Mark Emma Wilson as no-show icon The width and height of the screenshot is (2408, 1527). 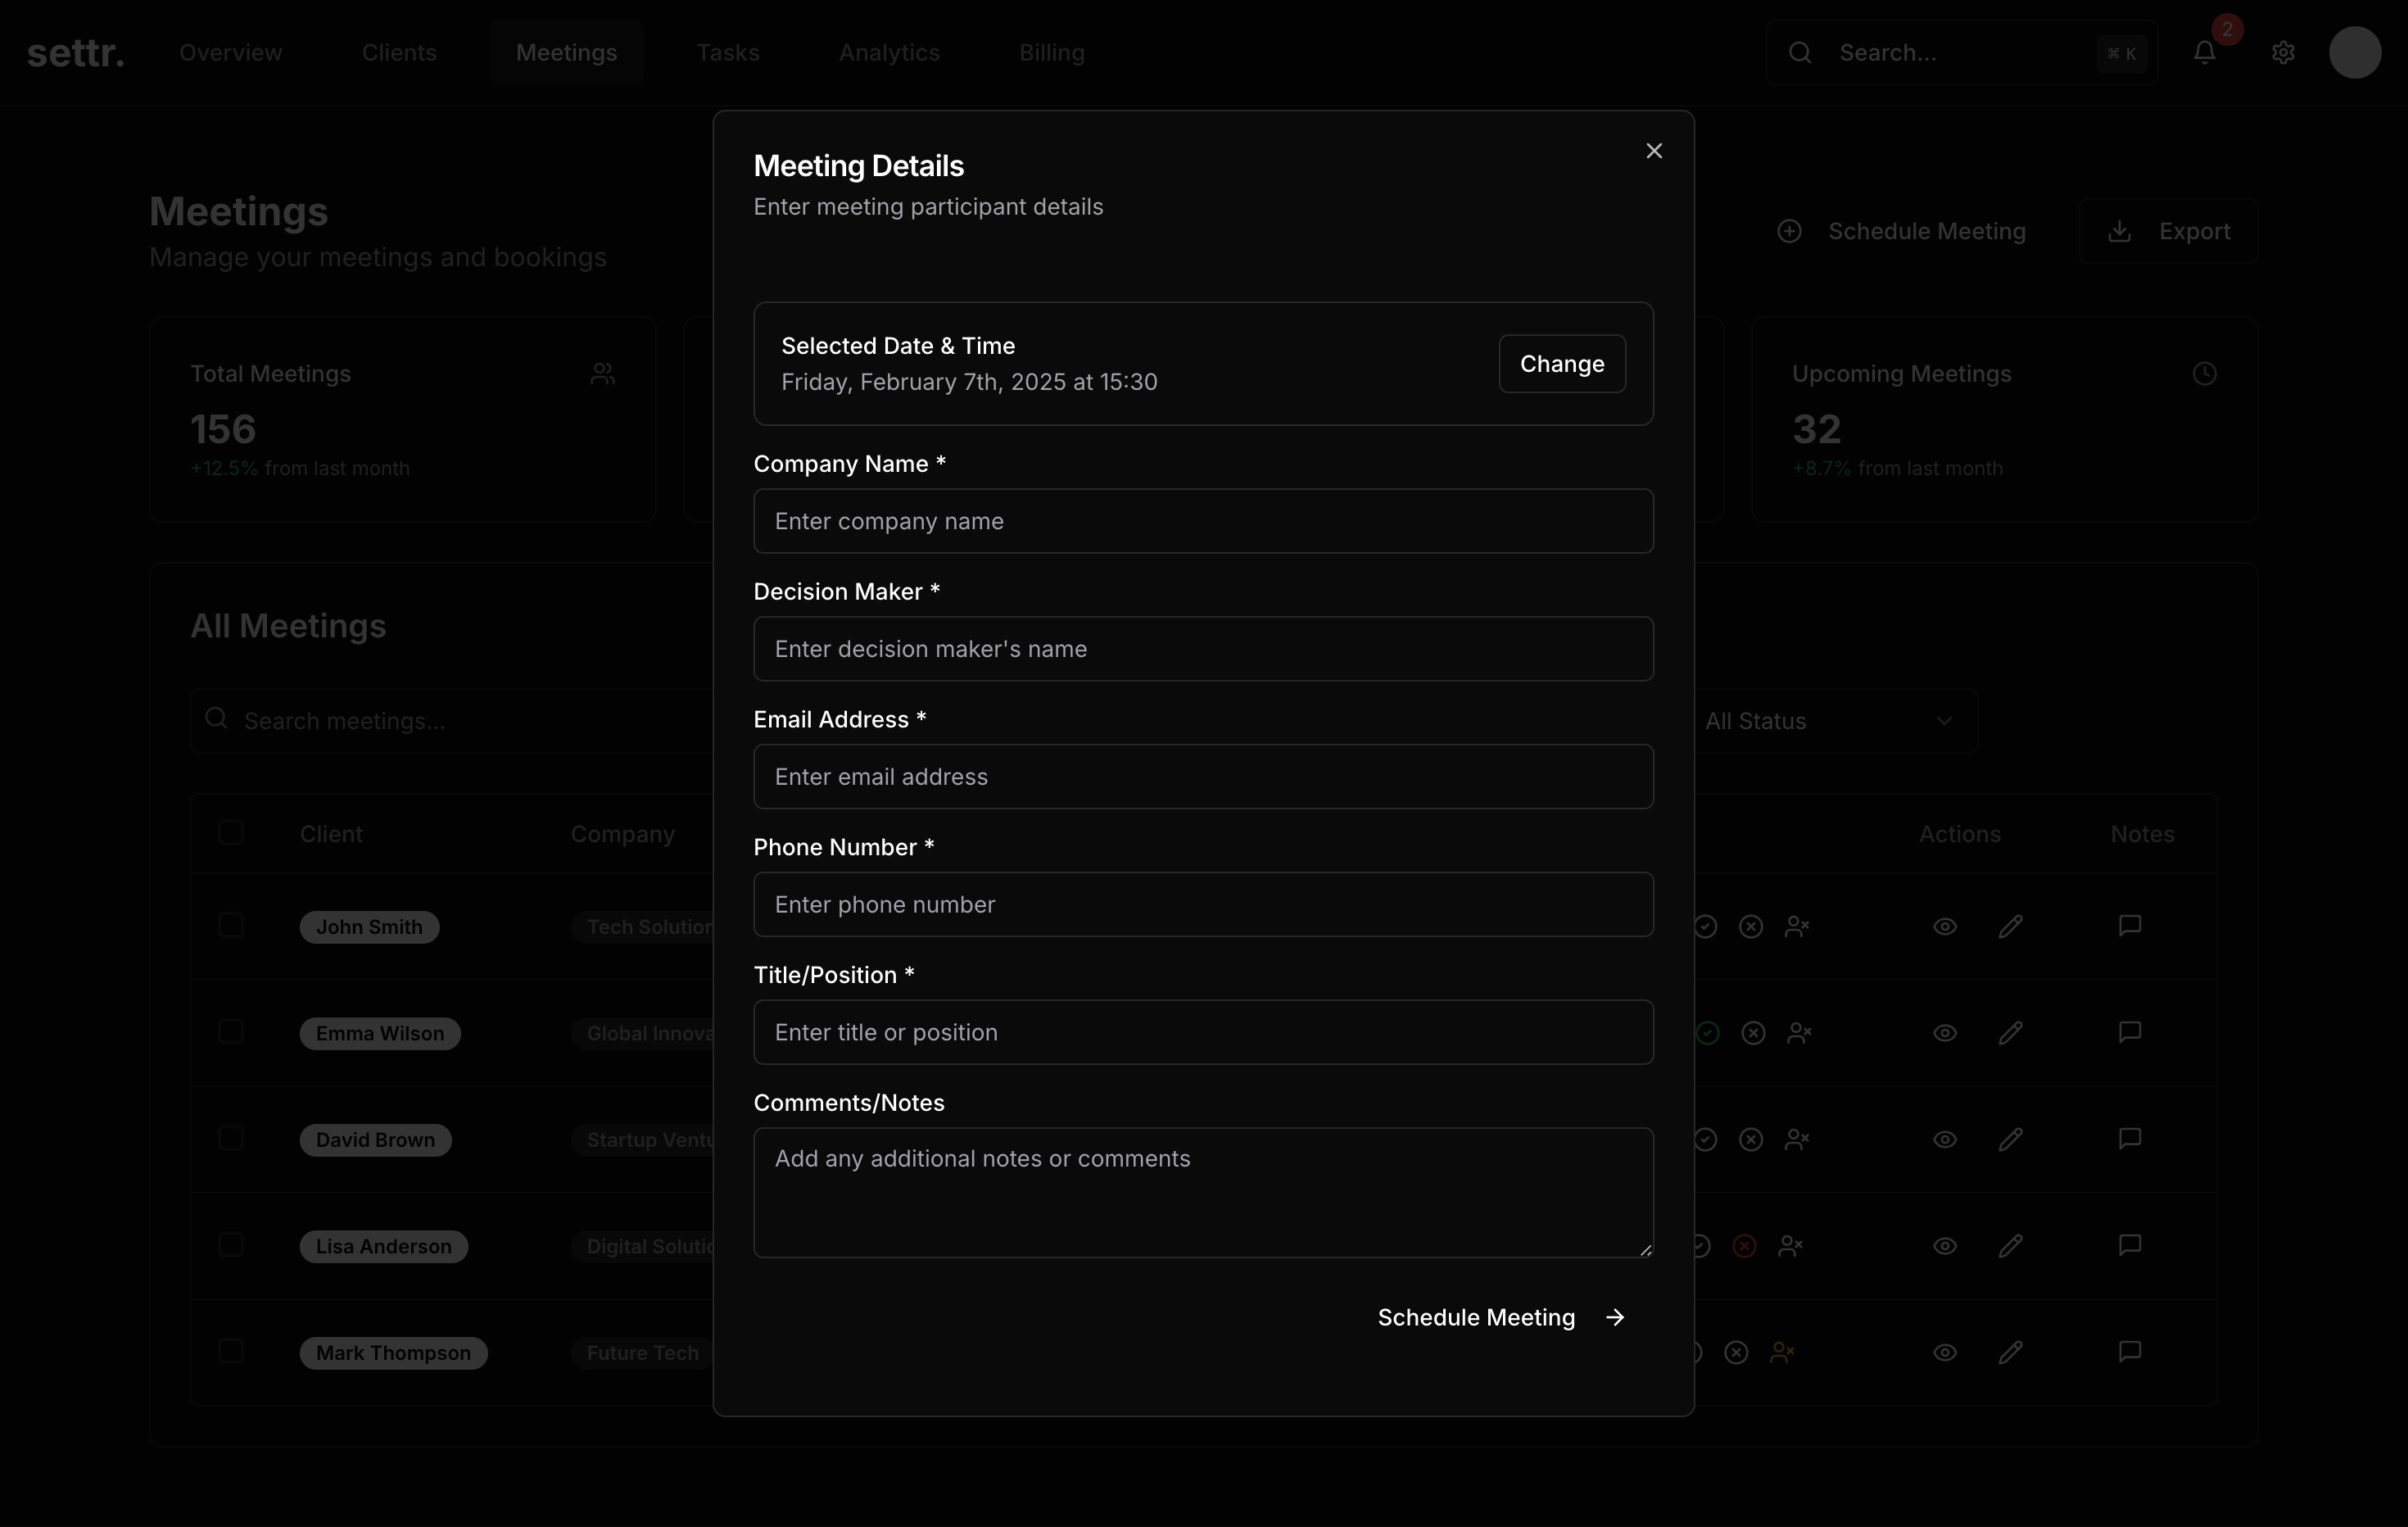(x=1799, y=1033)
